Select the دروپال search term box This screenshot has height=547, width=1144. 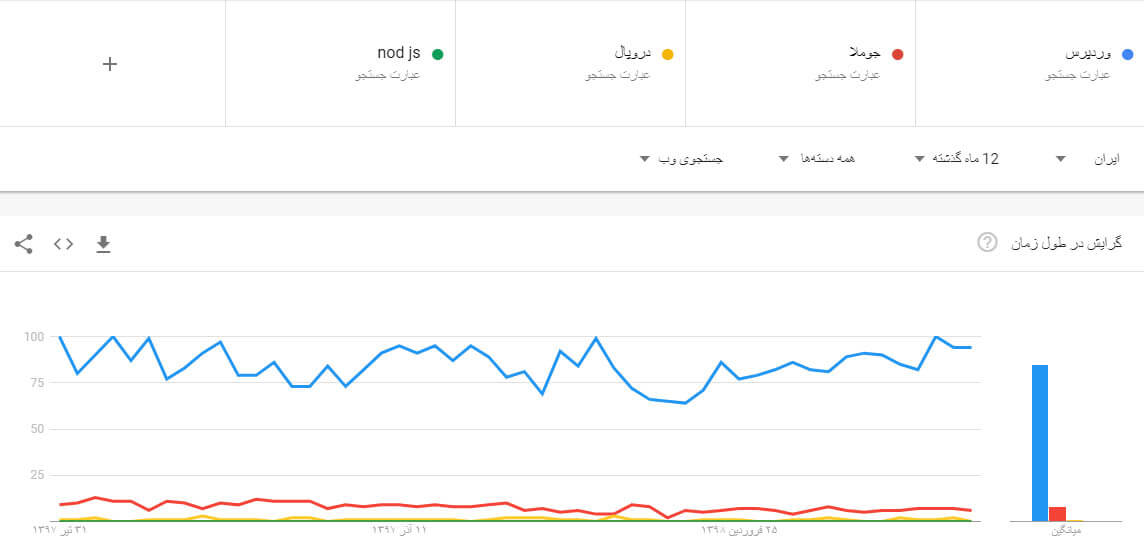[x=571, y=63]
